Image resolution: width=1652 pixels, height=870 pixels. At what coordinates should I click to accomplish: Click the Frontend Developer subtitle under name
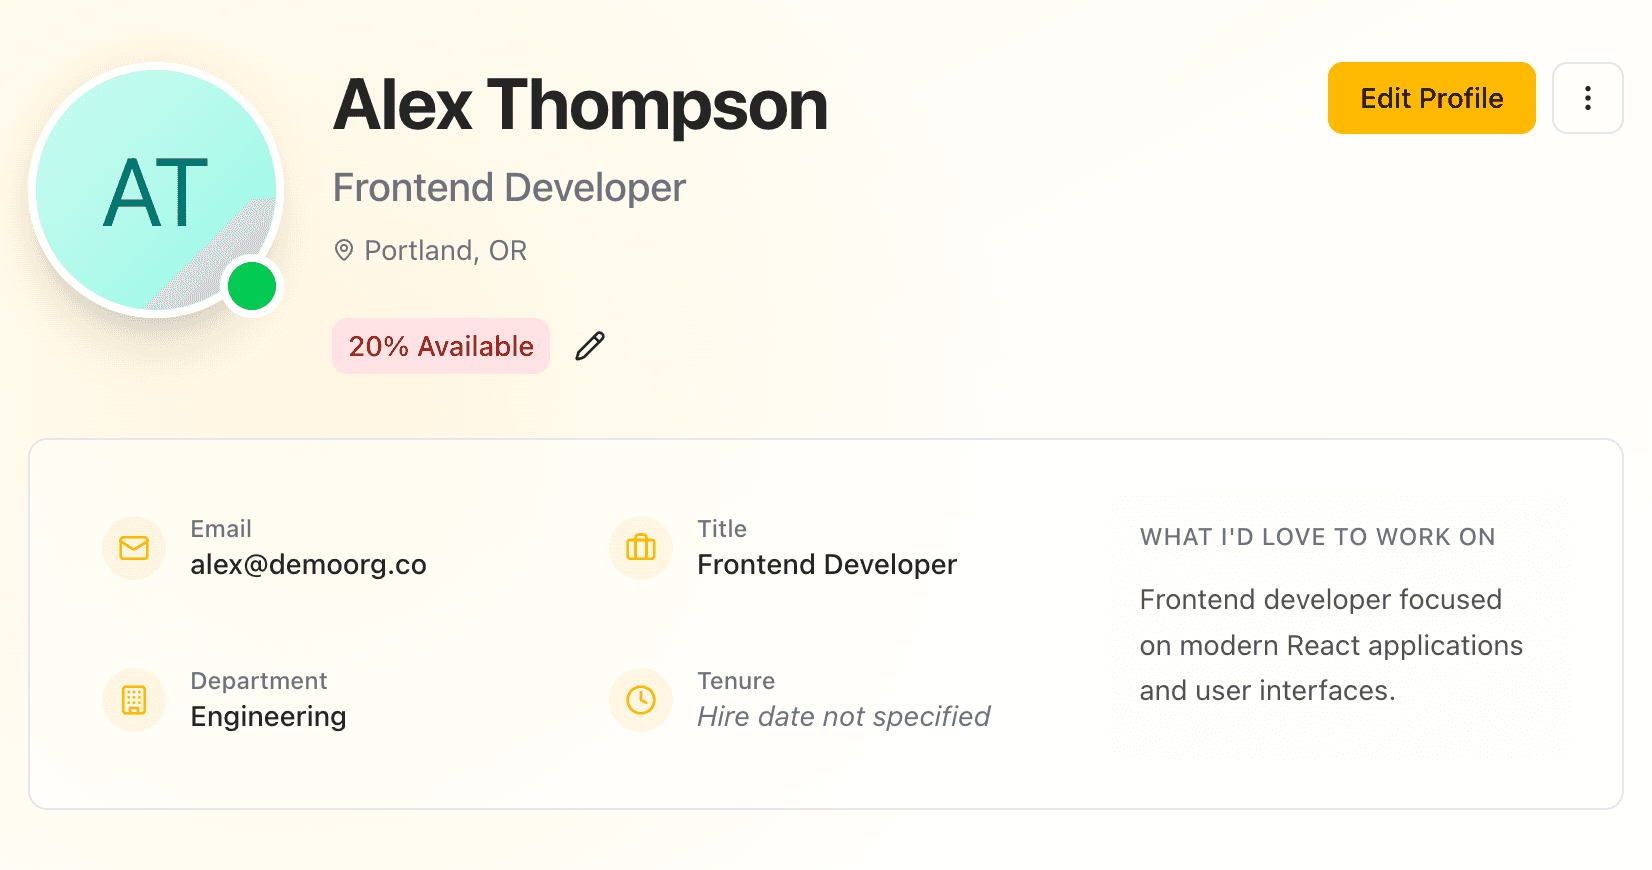509,188
